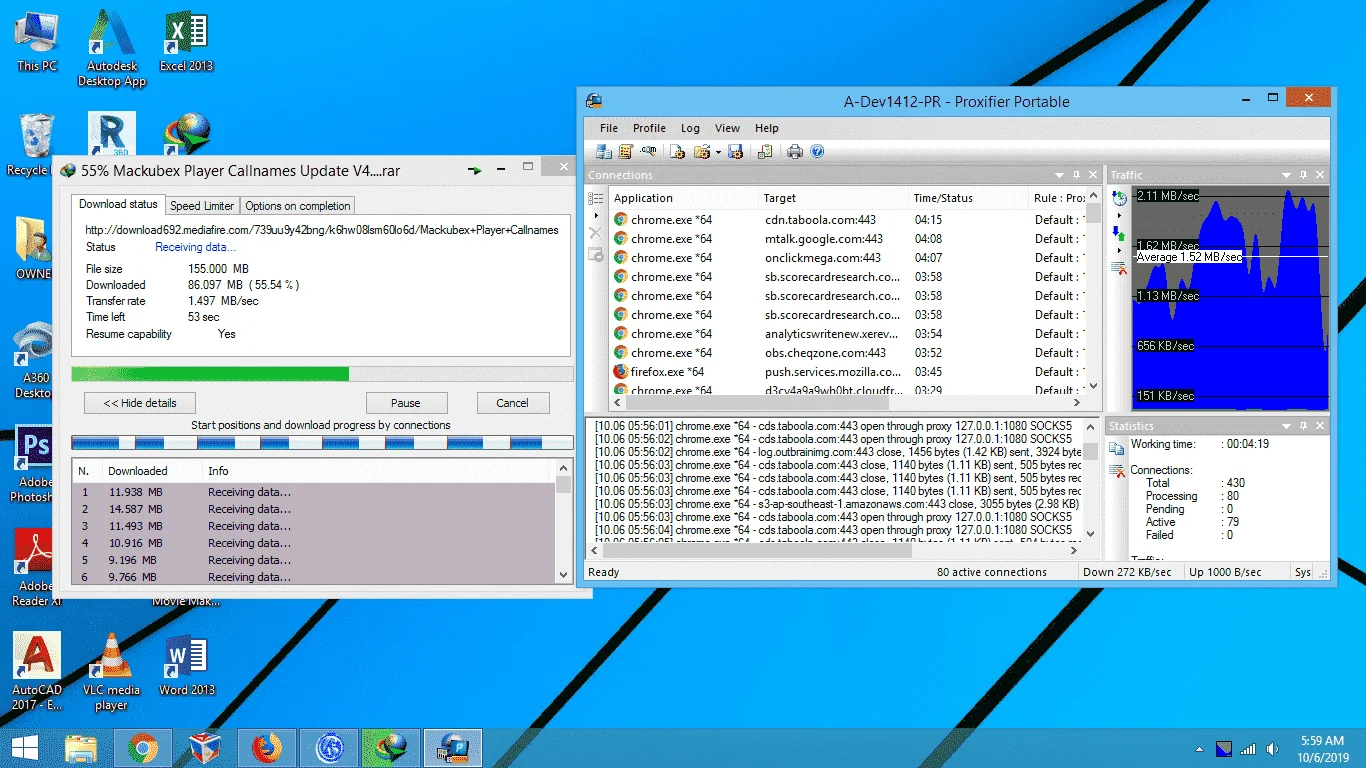Show hidden tray icons arrow
Image resolution: width=1366 pixels, height=768 pixels.
click(x=1199, y=749)
